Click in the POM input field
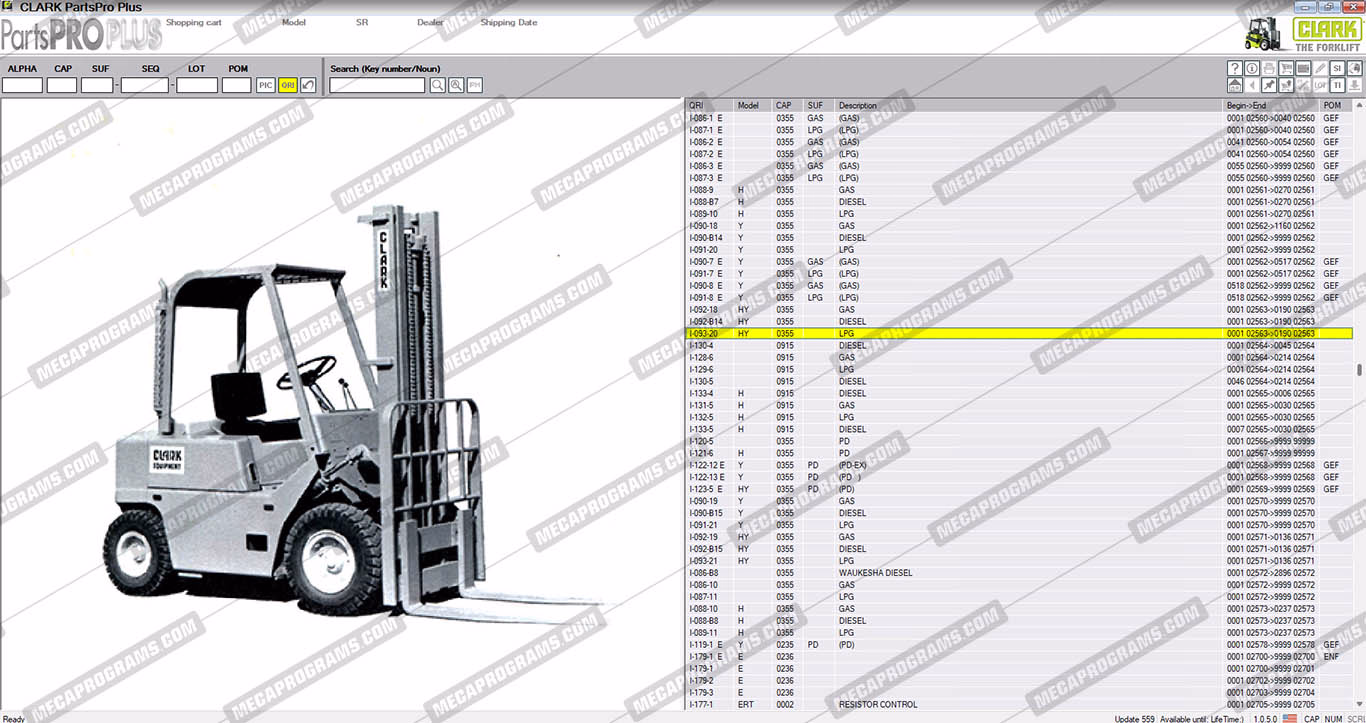The height and width of the screenshot is (723, 1366). [x=236, y=85]
